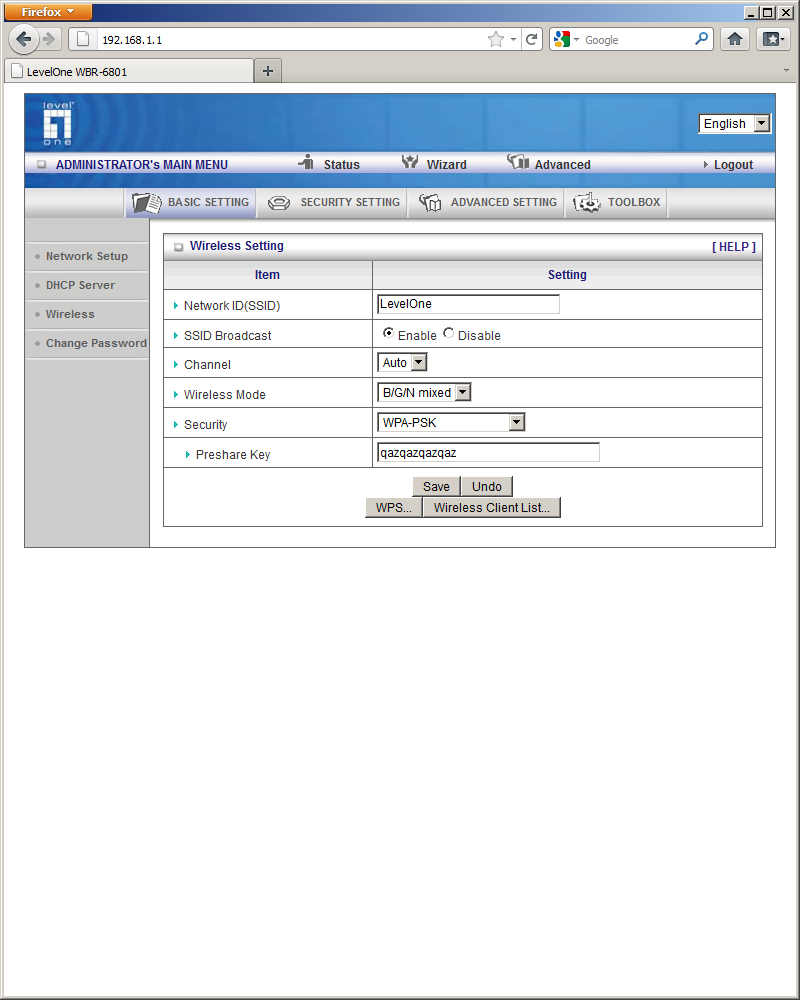The image size is (800, 1000).
Task: Click the Undo button
Action: coord(487,487)
